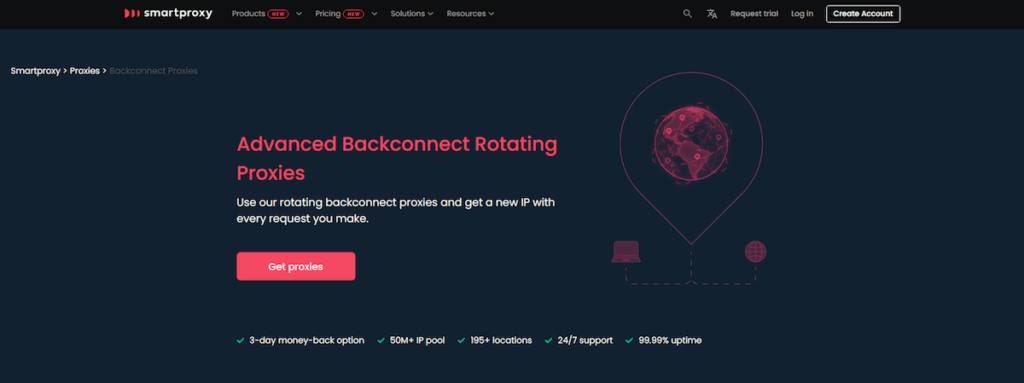Expand the Pricing dropdown chevron
Image resolution: width=1024 pixels, height=383 pixels.
click(x=374, y=14)
